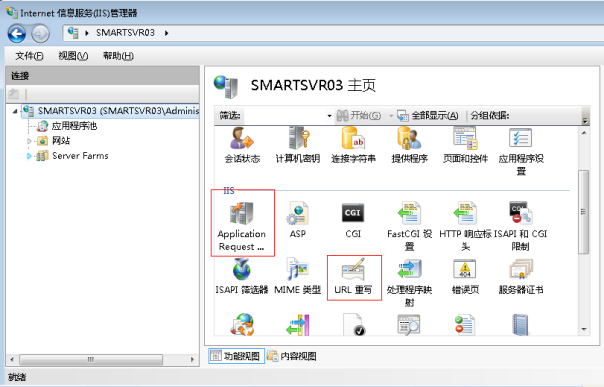The image size is (604, 387).
Task: Open the HTTP 响应标头 icon
Action: (465, 226)
